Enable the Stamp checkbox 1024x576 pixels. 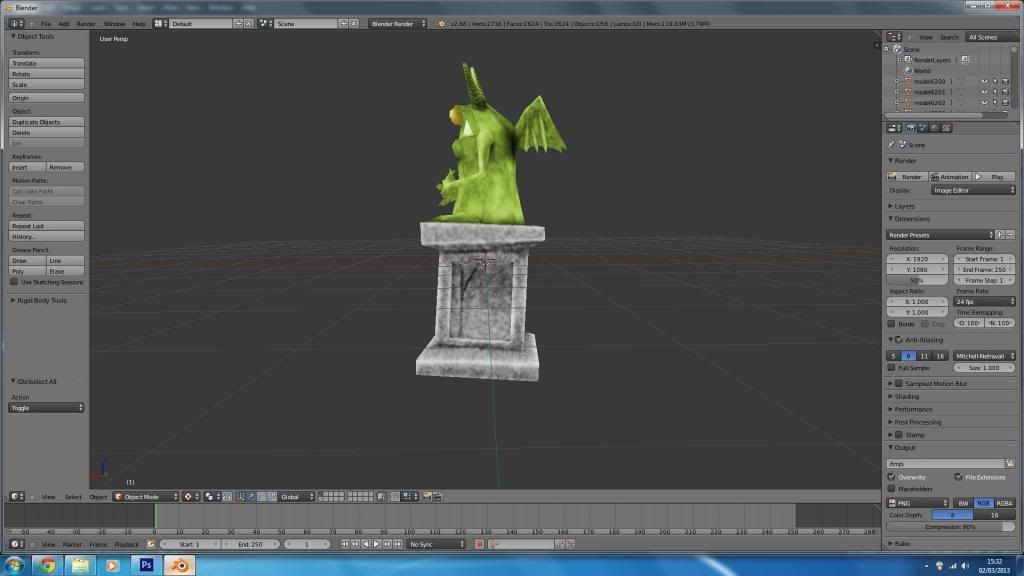(899, 434)
